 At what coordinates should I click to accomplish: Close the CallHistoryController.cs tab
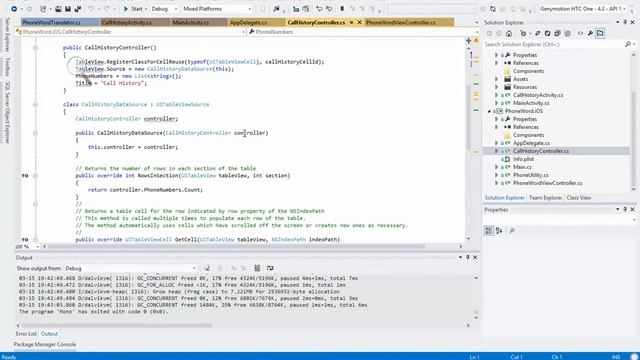point(359,22)
